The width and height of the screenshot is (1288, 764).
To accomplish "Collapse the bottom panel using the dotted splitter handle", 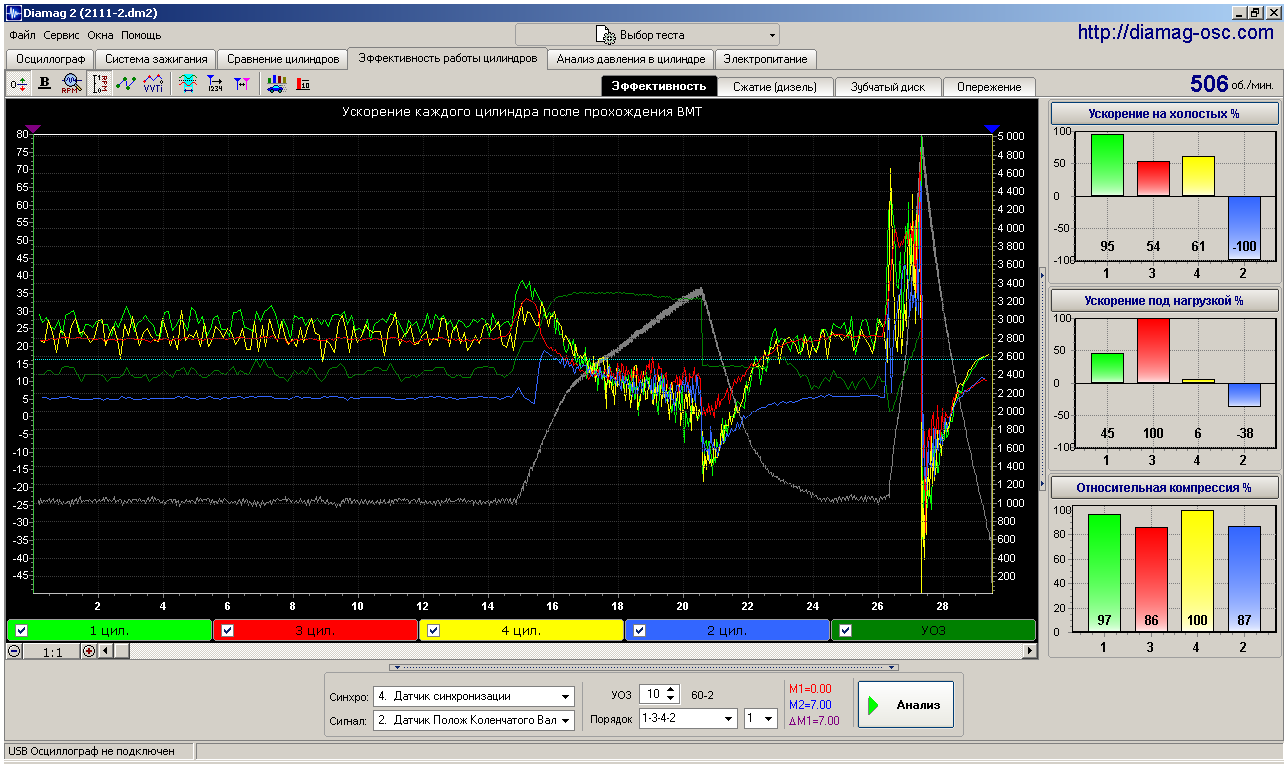I will click(644, 666).
